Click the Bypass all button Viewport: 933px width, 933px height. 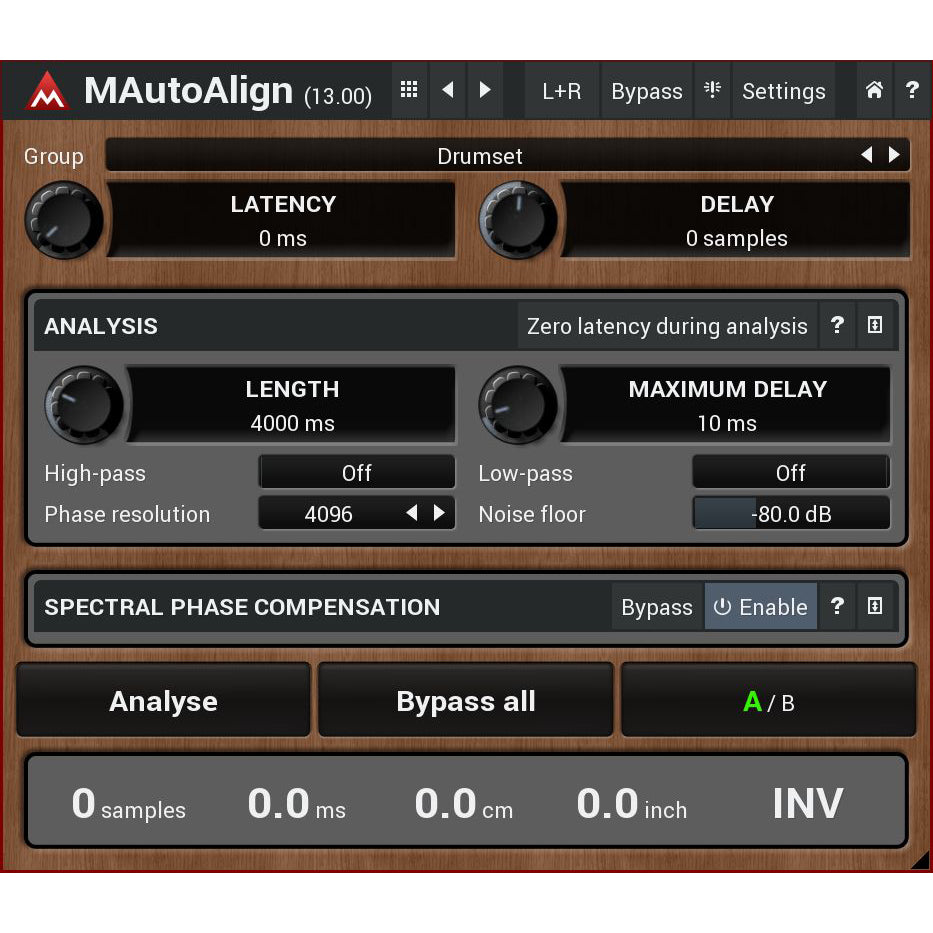point(465,701)
